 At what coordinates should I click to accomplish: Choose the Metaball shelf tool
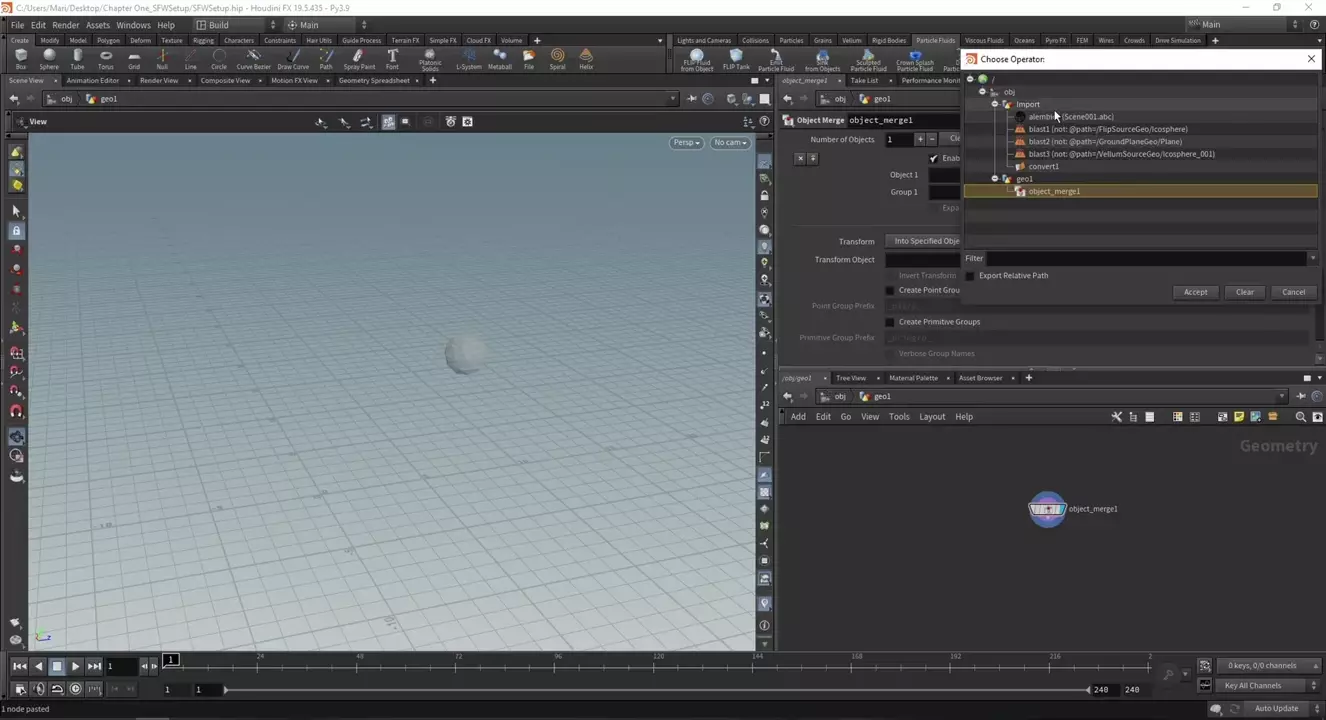[500, 59]
